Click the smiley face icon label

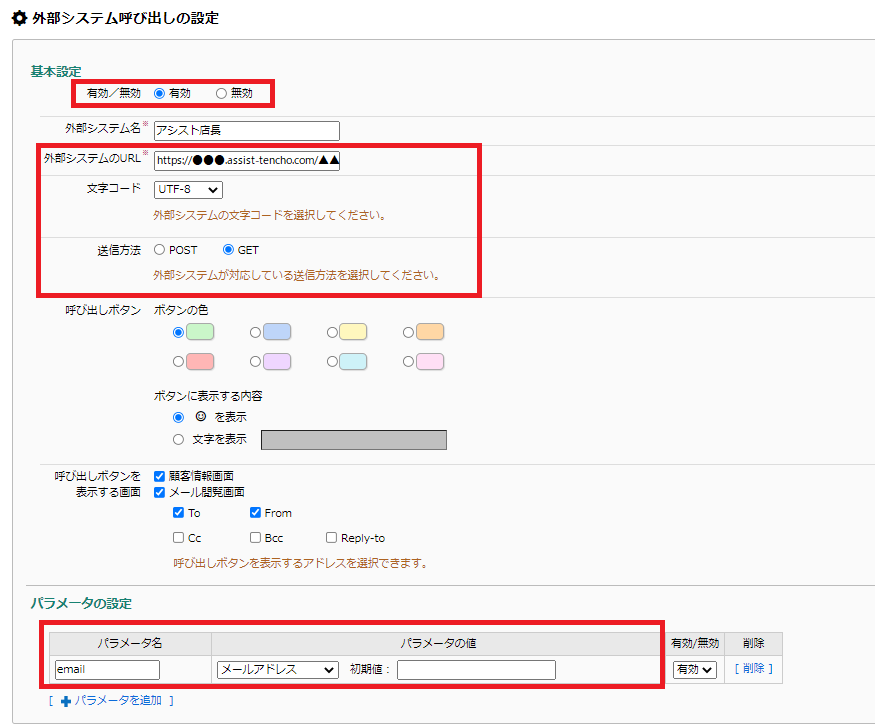(201, 416)
